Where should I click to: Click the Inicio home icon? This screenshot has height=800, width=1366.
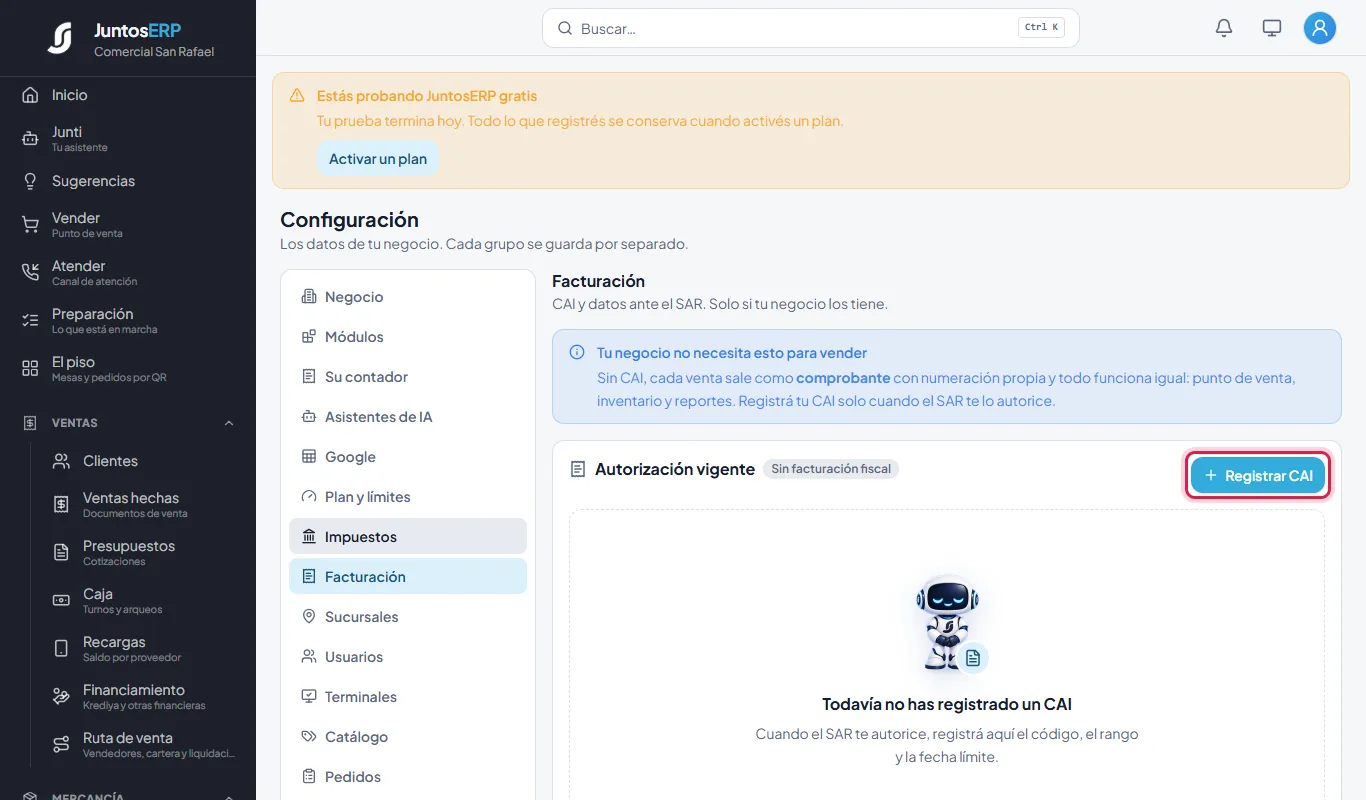pyautogui.click(x=30, y=95)
